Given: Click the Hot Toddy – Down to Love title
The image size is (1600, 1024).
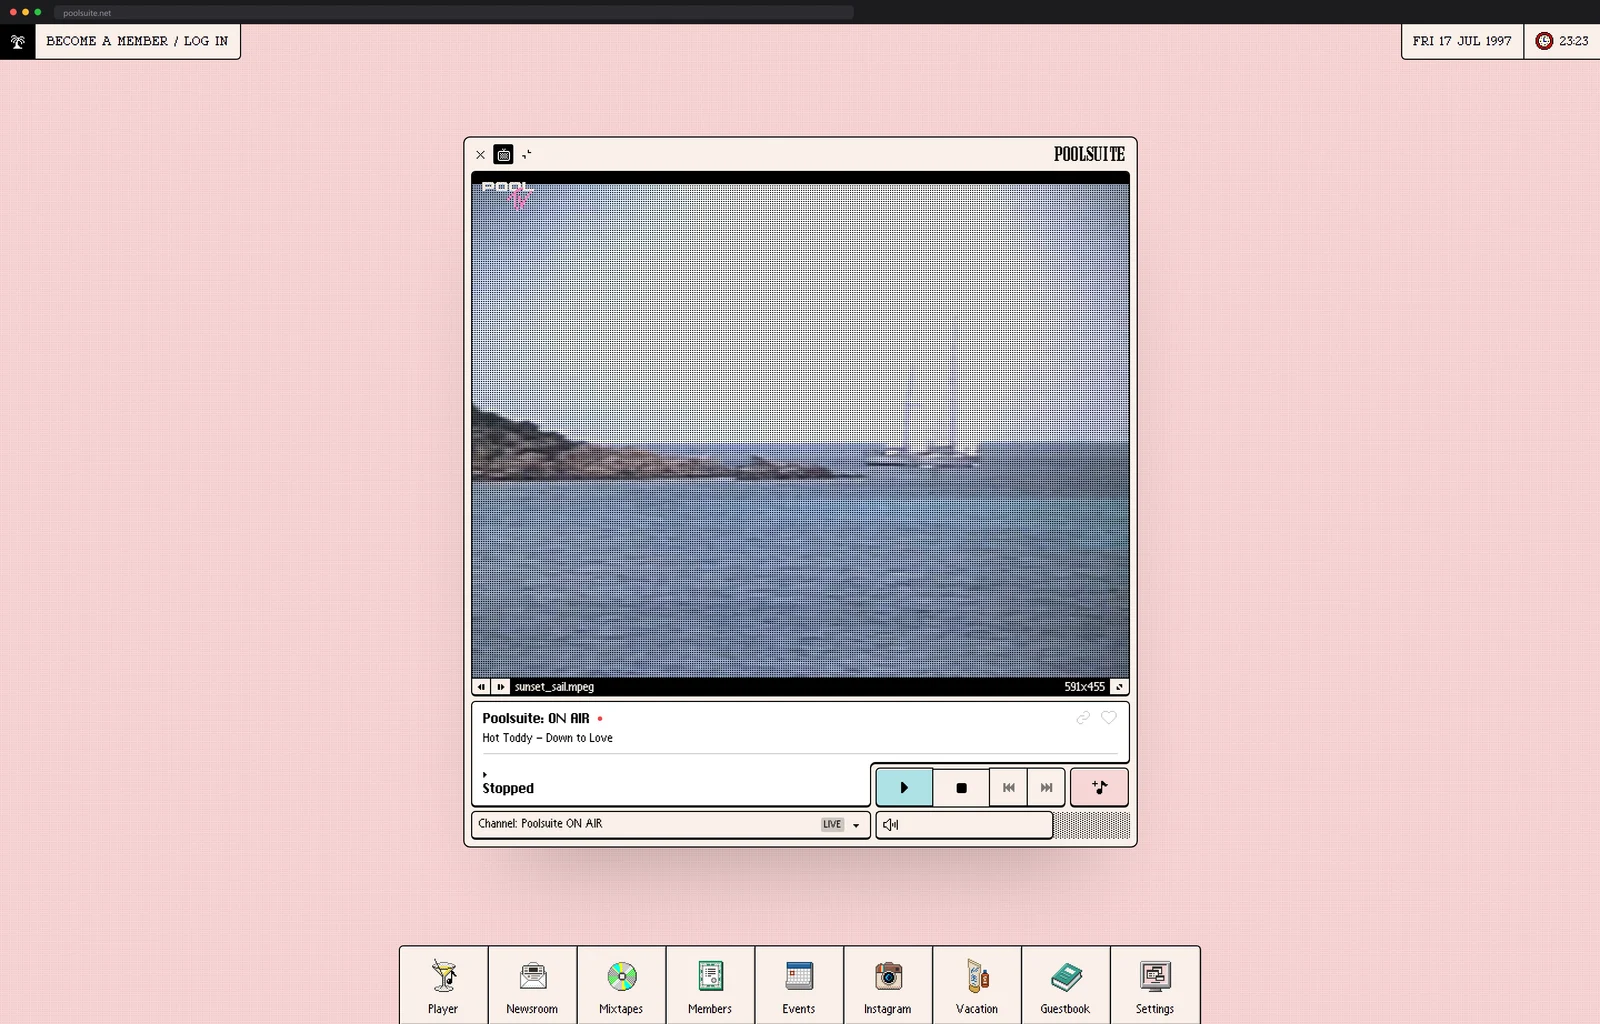Looking at the screenshot, I should [x=547, y=738].
